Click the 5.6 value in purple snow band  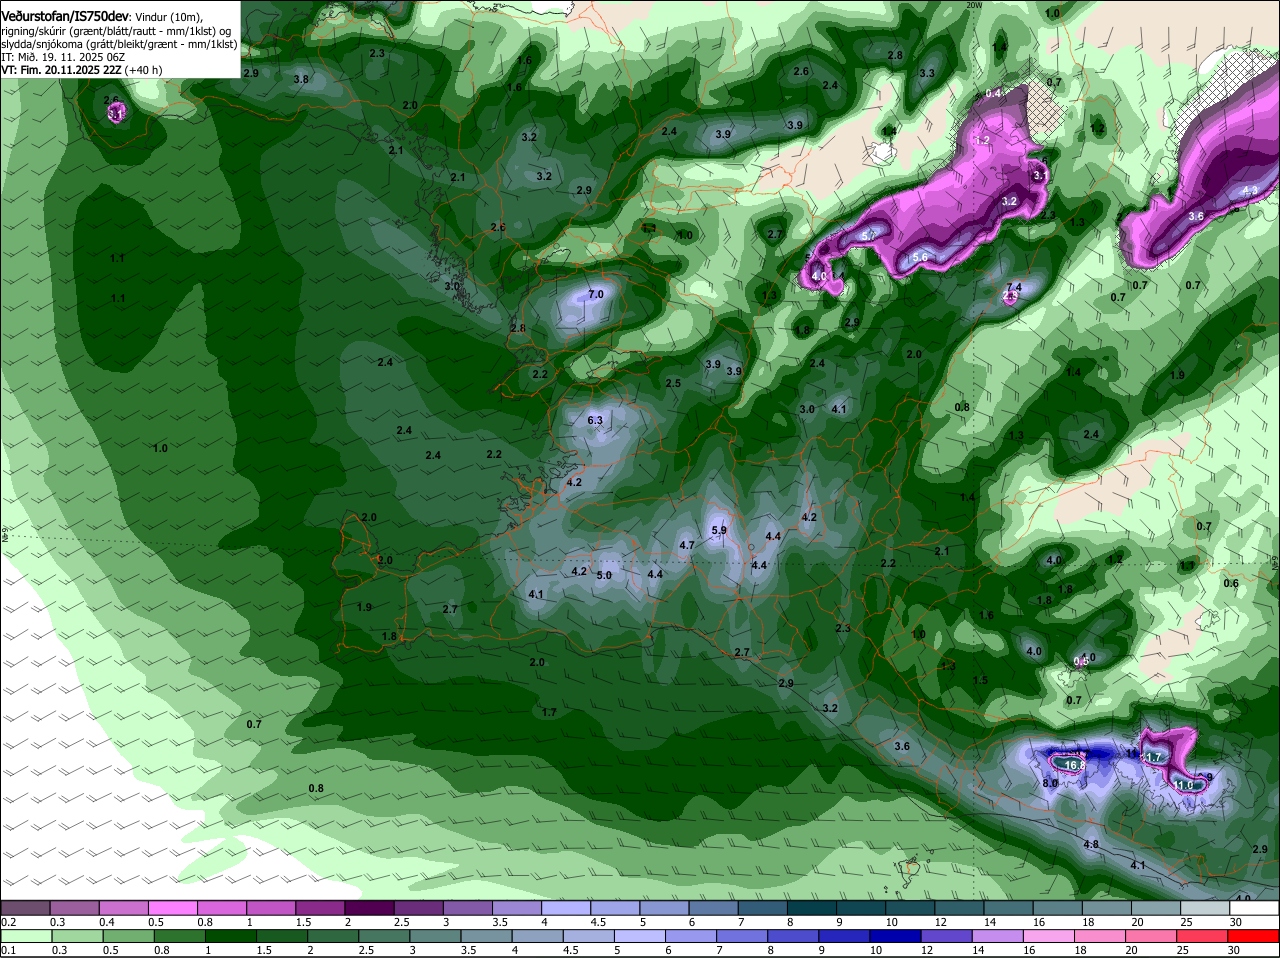[x=920, y=258]
